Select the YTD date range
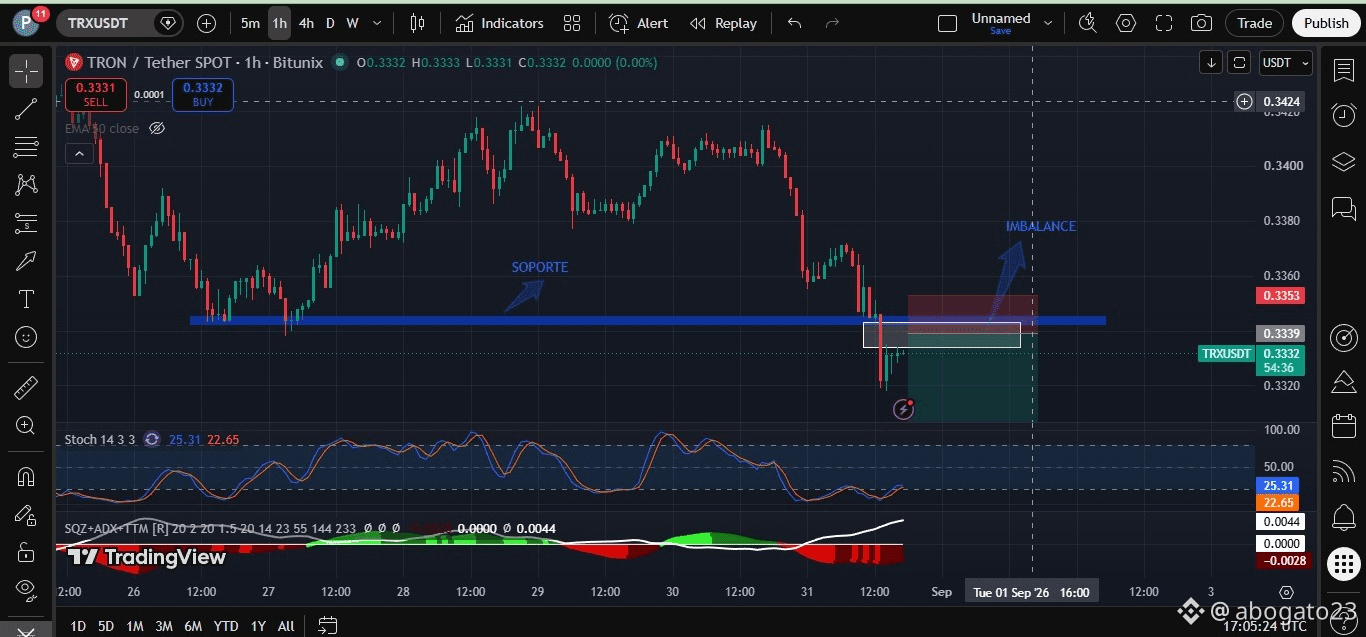The width and height of the screenshot is (1366, 637). [x=226, y=626]
